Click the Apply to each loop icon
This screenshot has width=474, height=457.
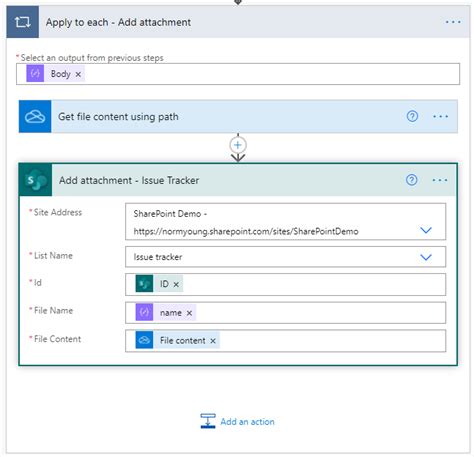22,22
